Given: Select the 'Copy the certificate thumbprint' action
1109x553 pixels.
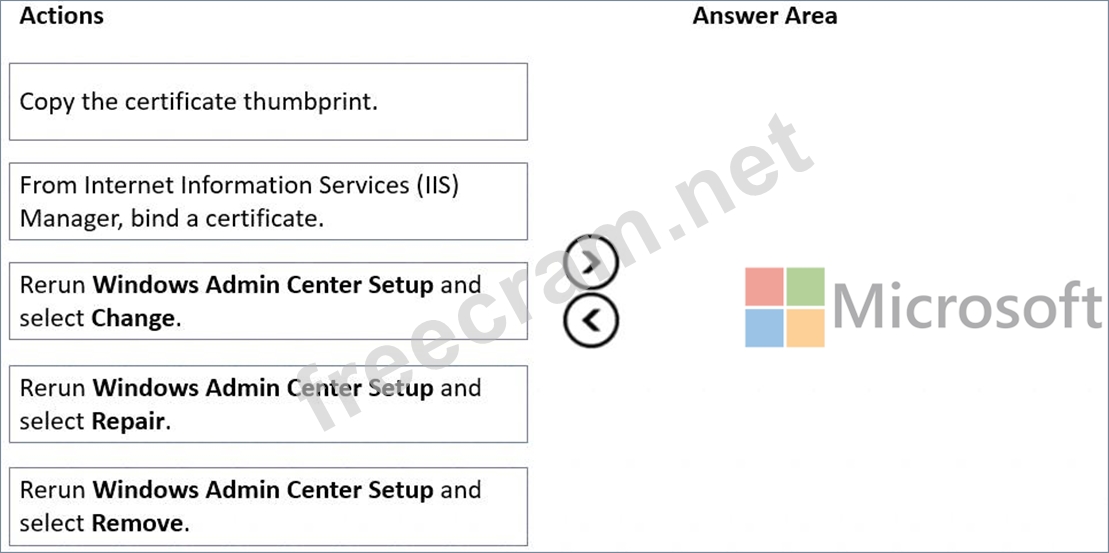Looking at the screenshot, I should pos(268,102).
